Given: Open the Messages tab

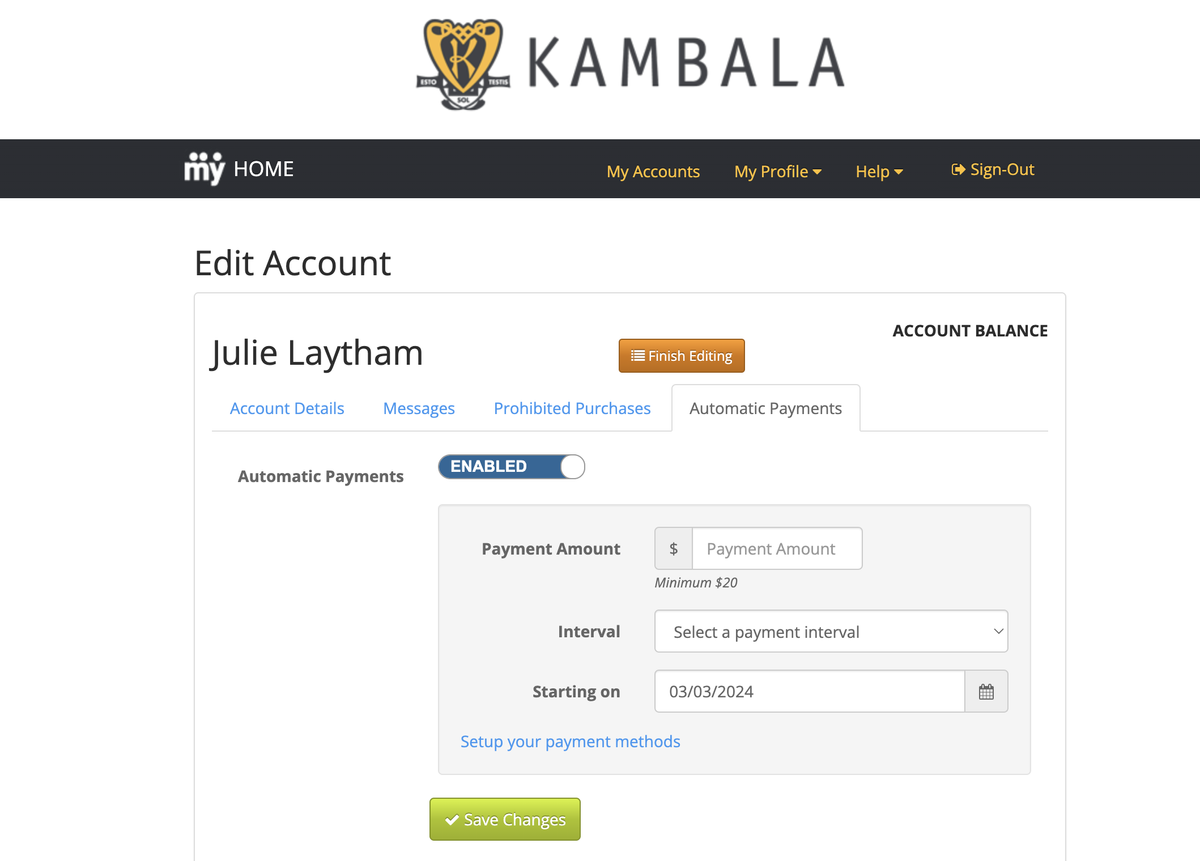Looking at the screenshot, I should [419, 408].
